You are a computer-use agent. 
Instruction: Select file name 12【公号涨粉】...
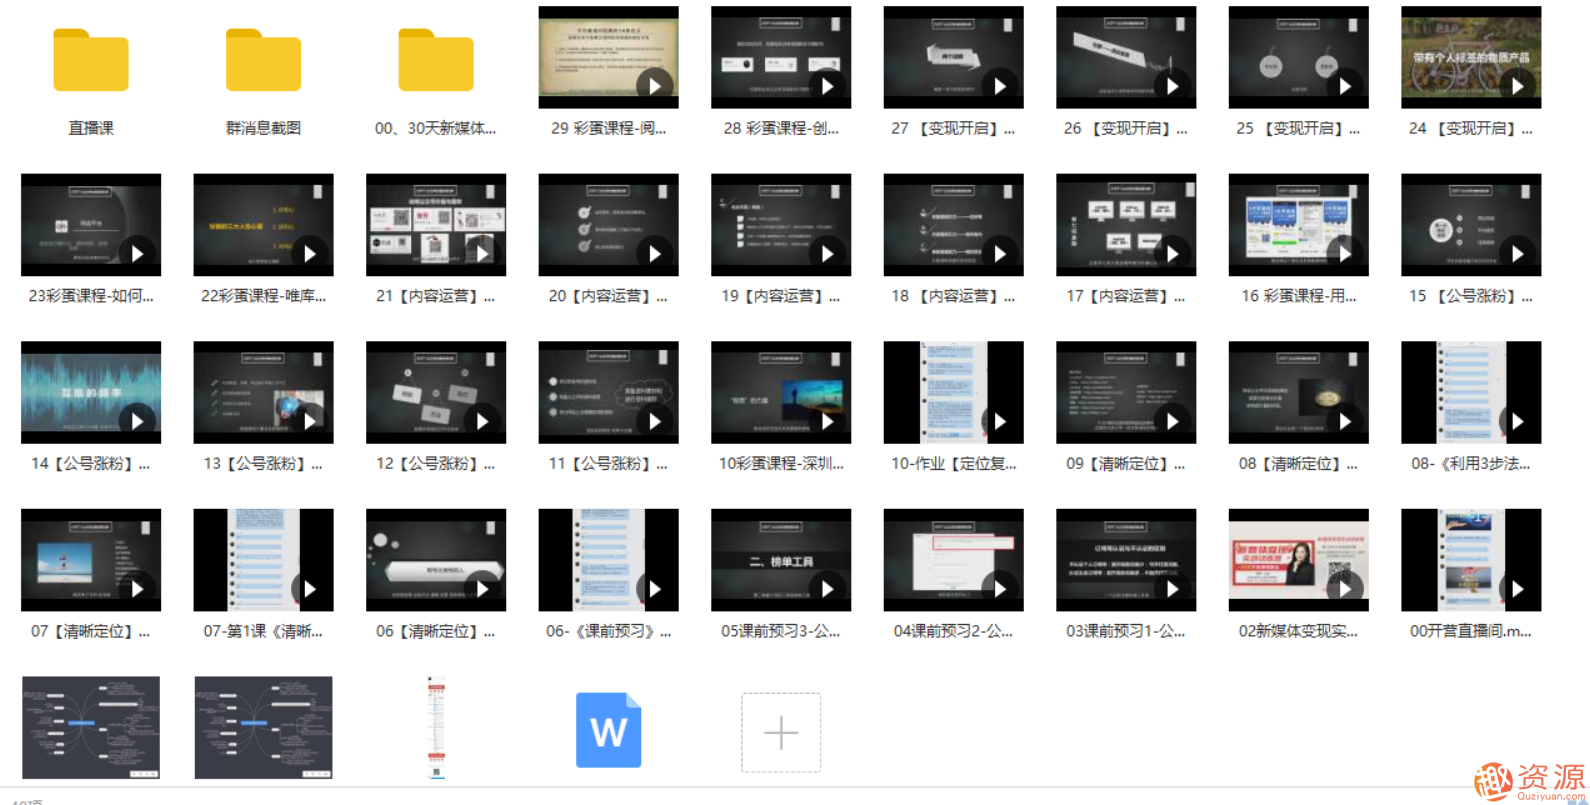436,464
